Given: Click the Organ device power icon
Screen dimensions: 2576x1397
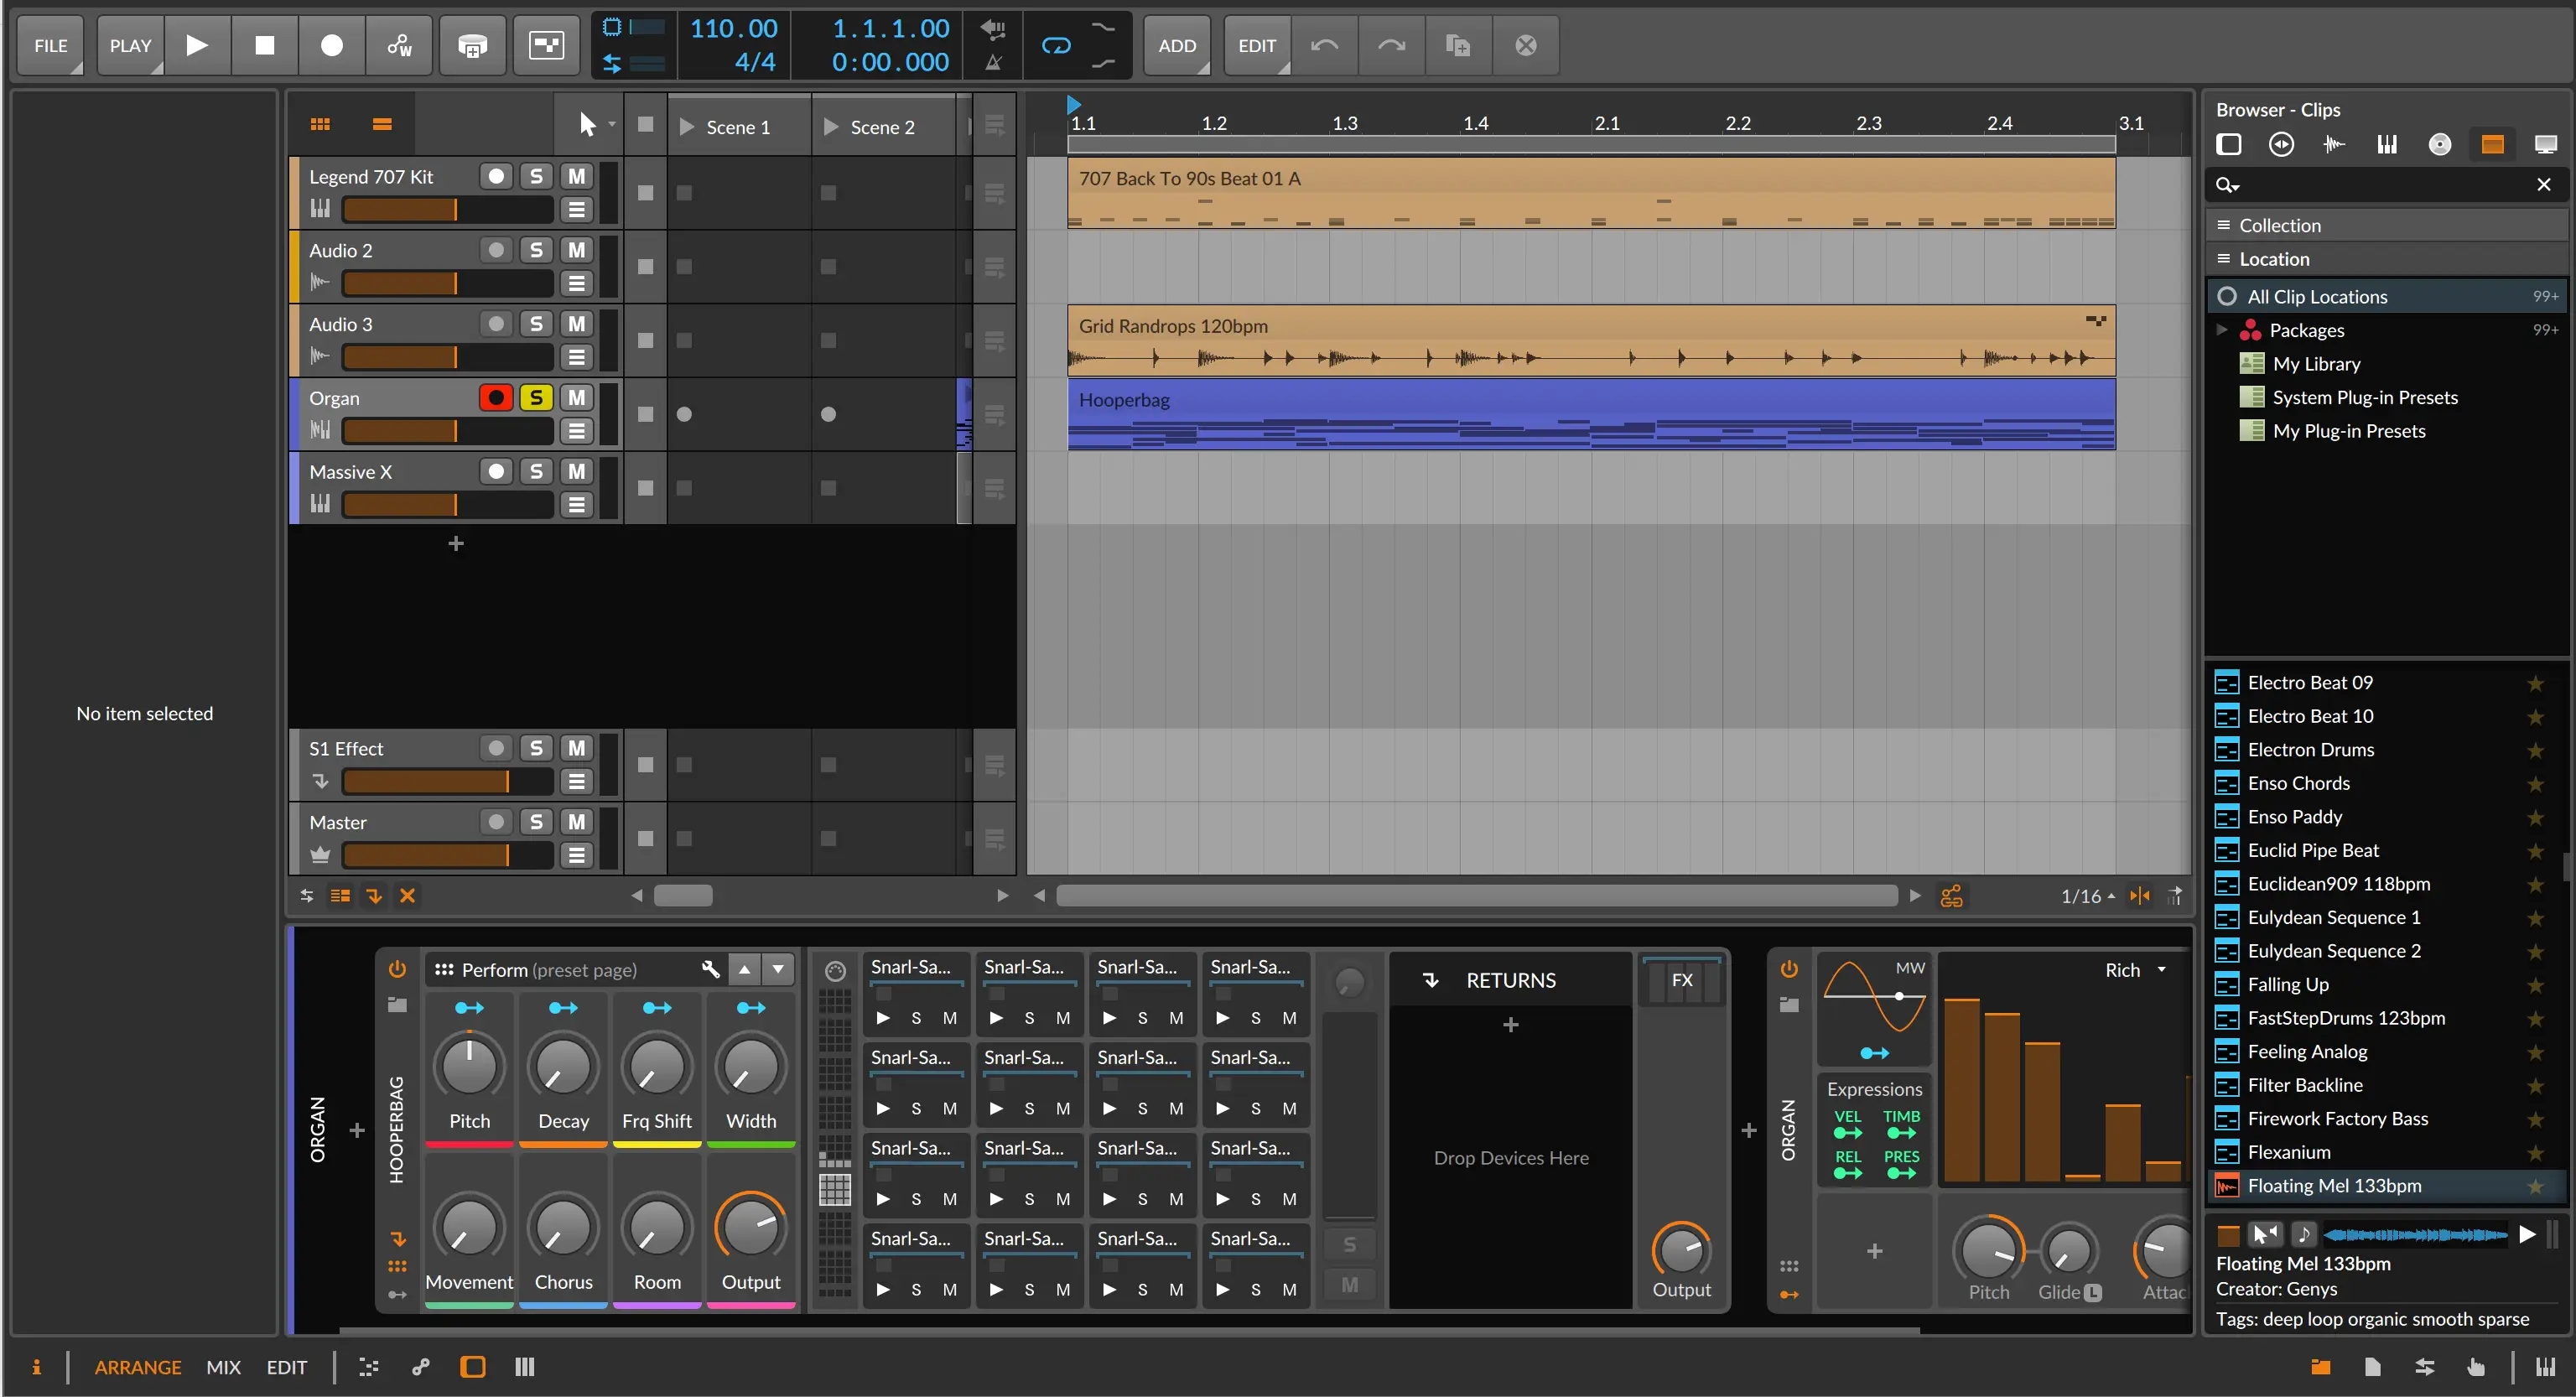Looking at the screenshot, I should (1789, 968).
